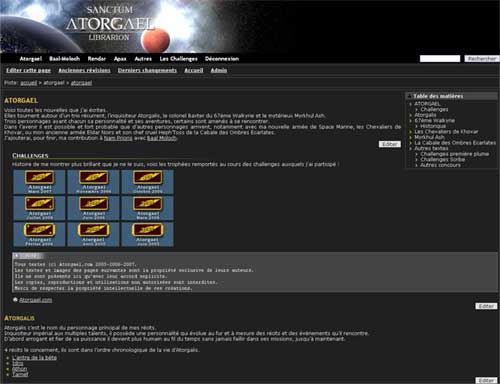Select the Apax menu item
The height and width of the screenshot is (384, 500).
120,59
